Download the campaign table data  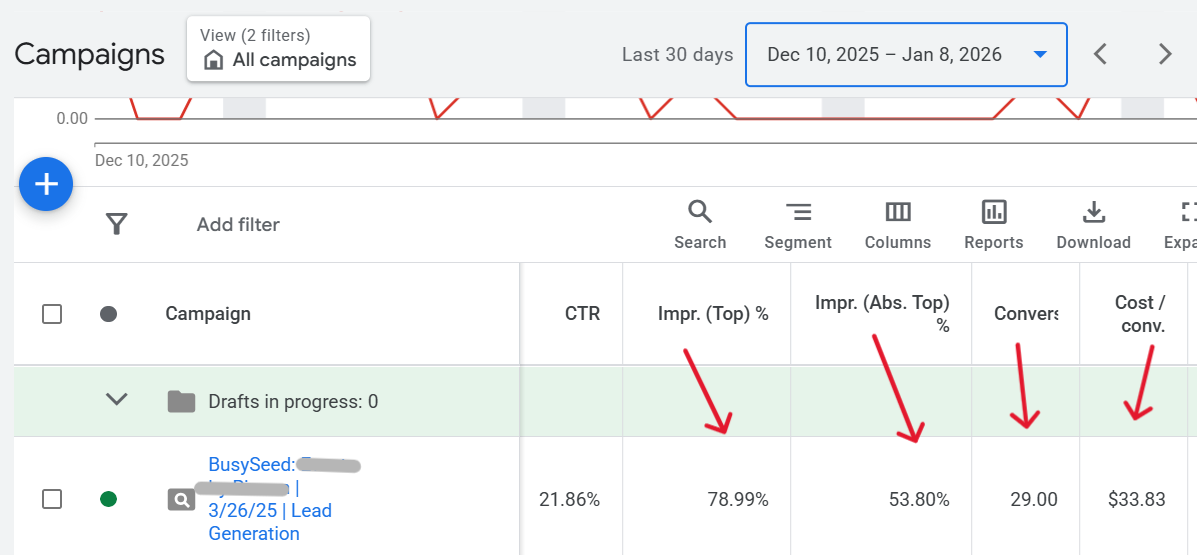(x=1093, y=224)
